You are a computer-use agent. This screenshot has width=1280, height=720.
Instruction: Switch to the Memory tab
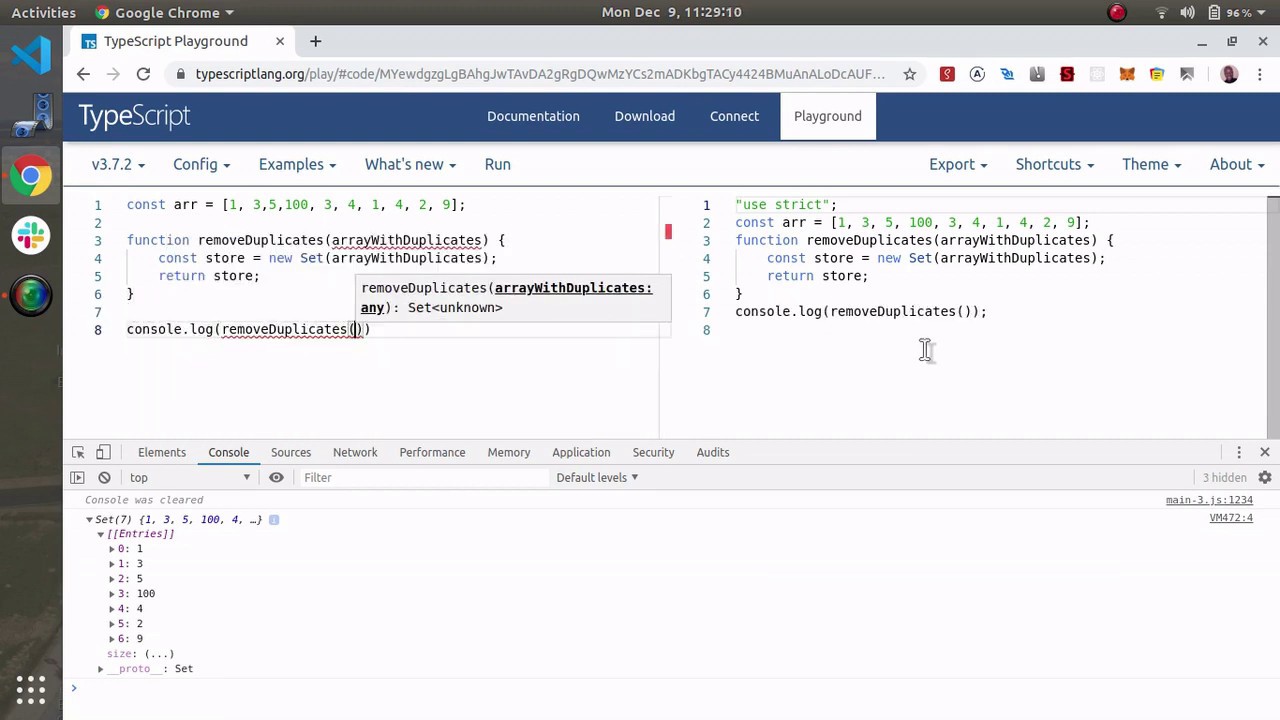[509, 452]
